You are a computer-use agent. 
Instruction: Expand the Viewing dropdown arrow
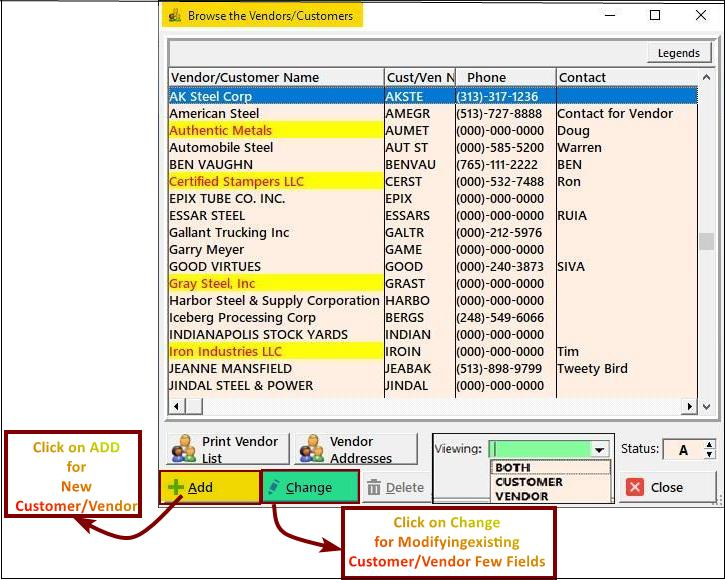tap(600, 450)
